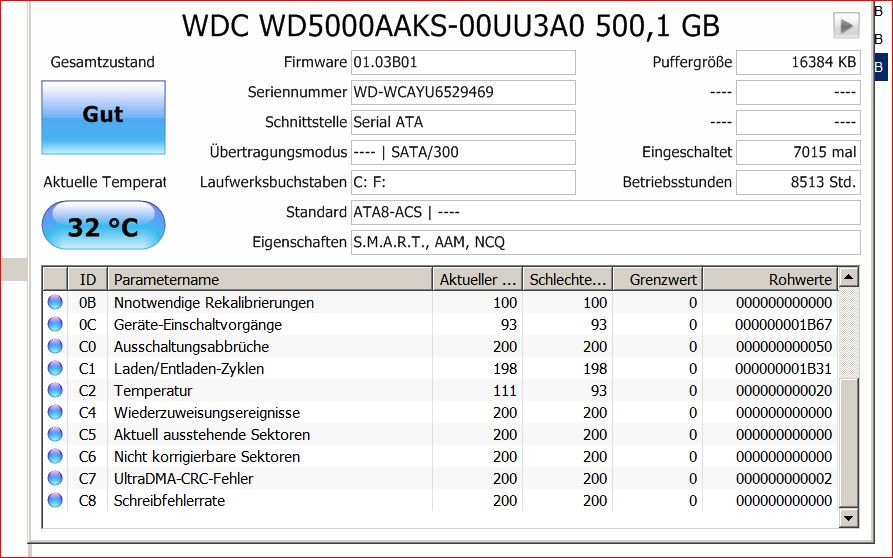Click the Firmware value field
This screenshot has height=558, width=893.
(462, 62)
